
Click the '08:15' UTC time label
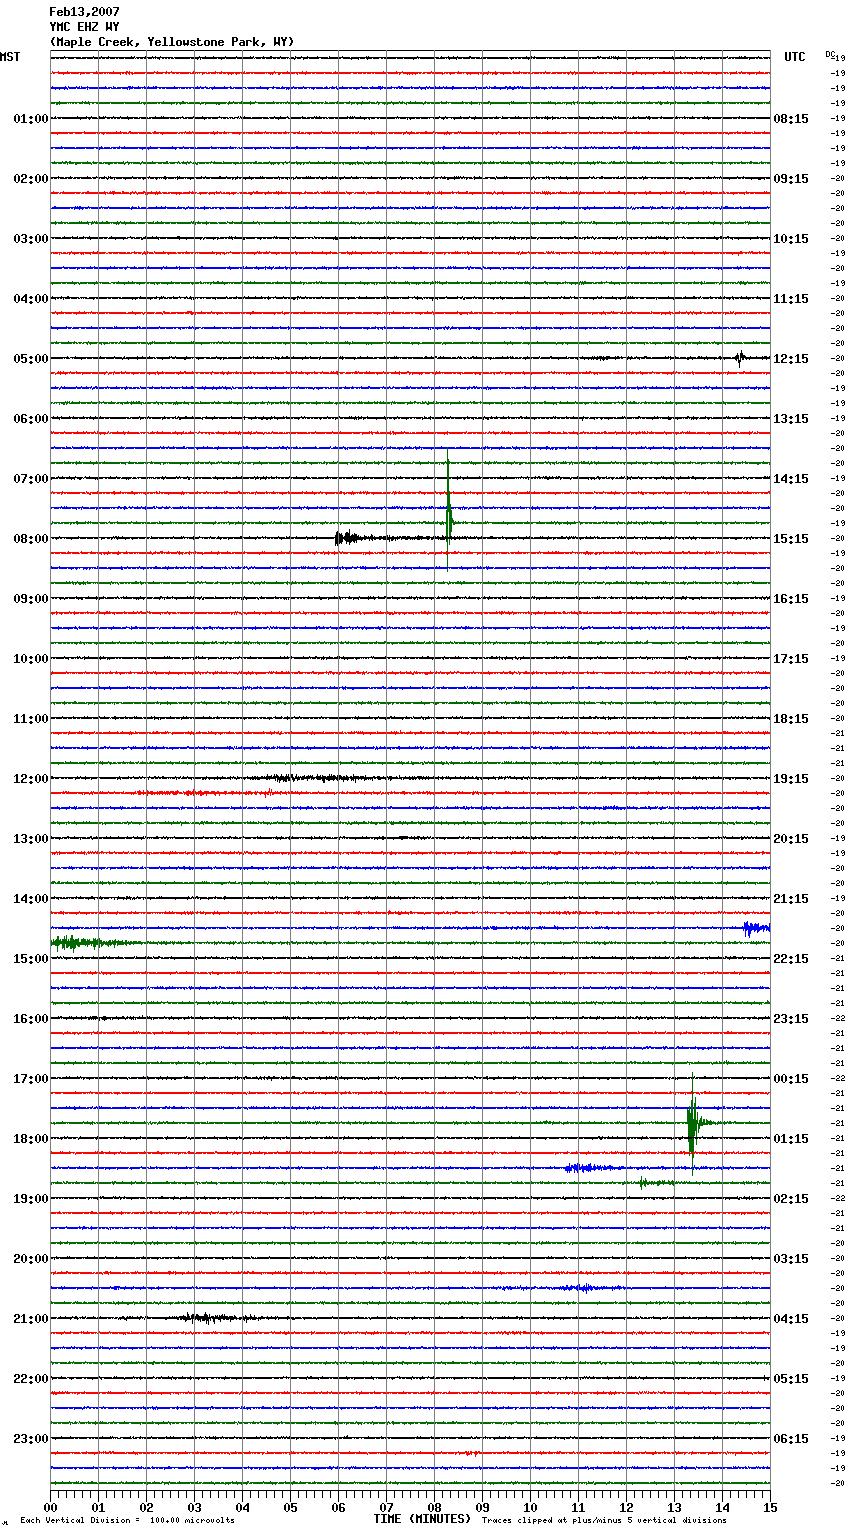pos(791,119)
